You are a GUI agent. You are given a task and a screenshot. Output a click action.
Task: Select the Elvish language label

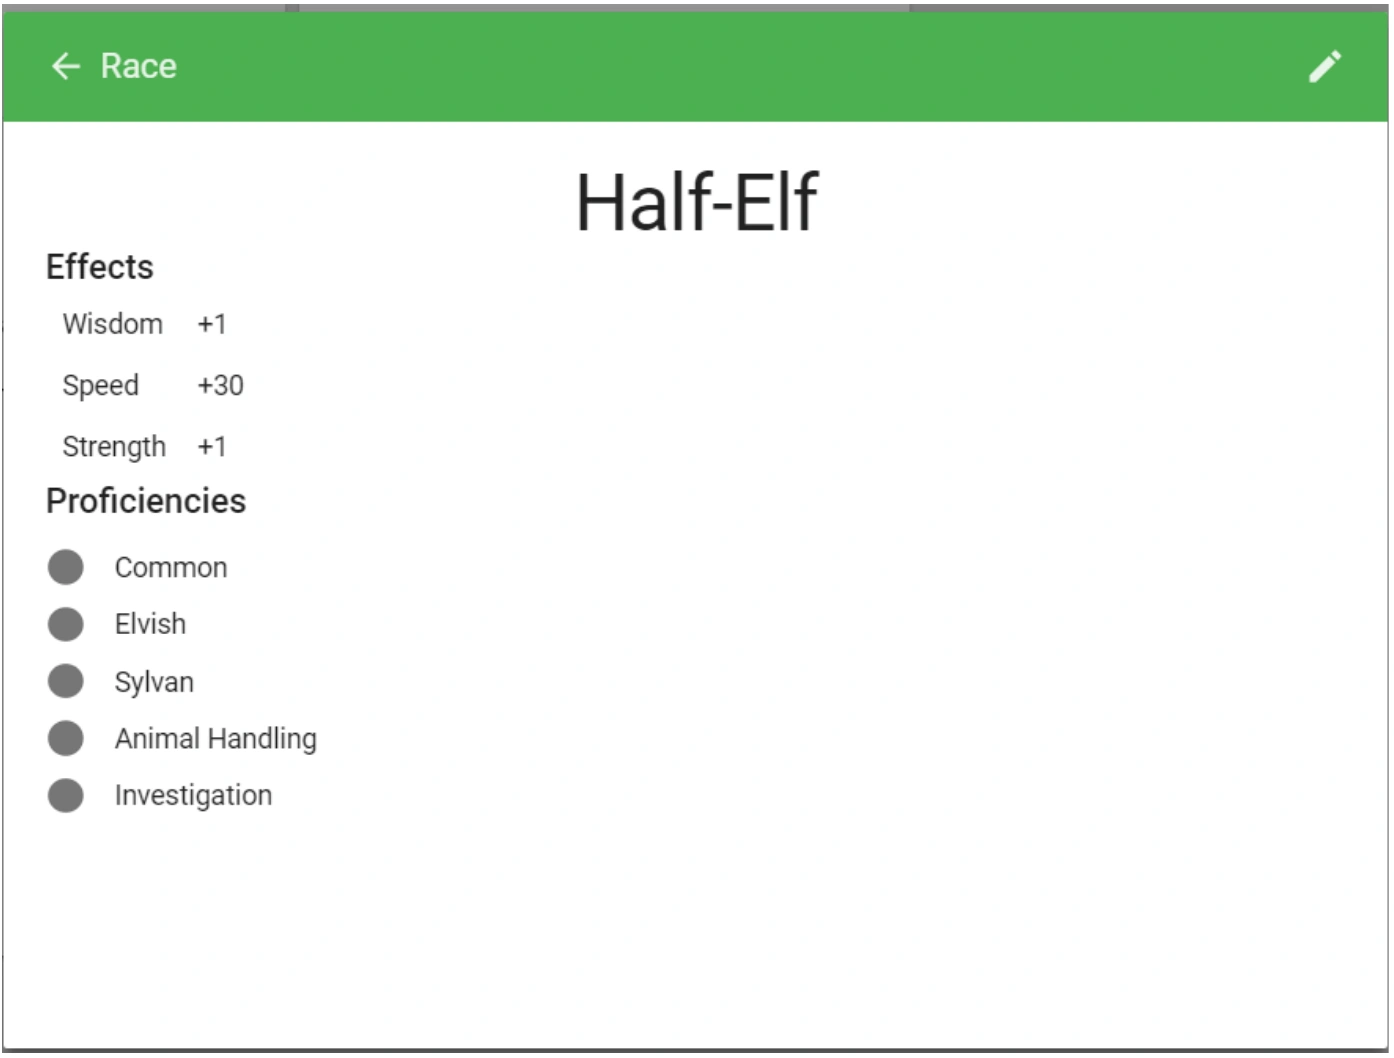pyautogui.click(x=151, y=625)
